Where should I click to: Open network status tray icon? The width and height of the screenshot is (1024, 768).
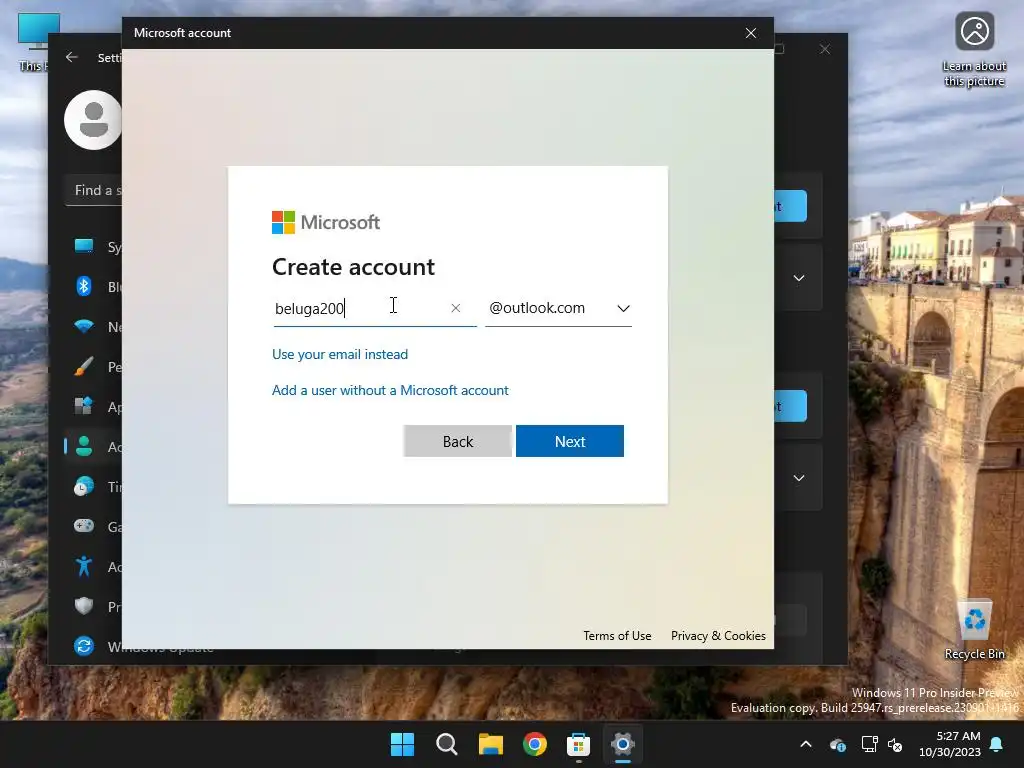(869, 744)
